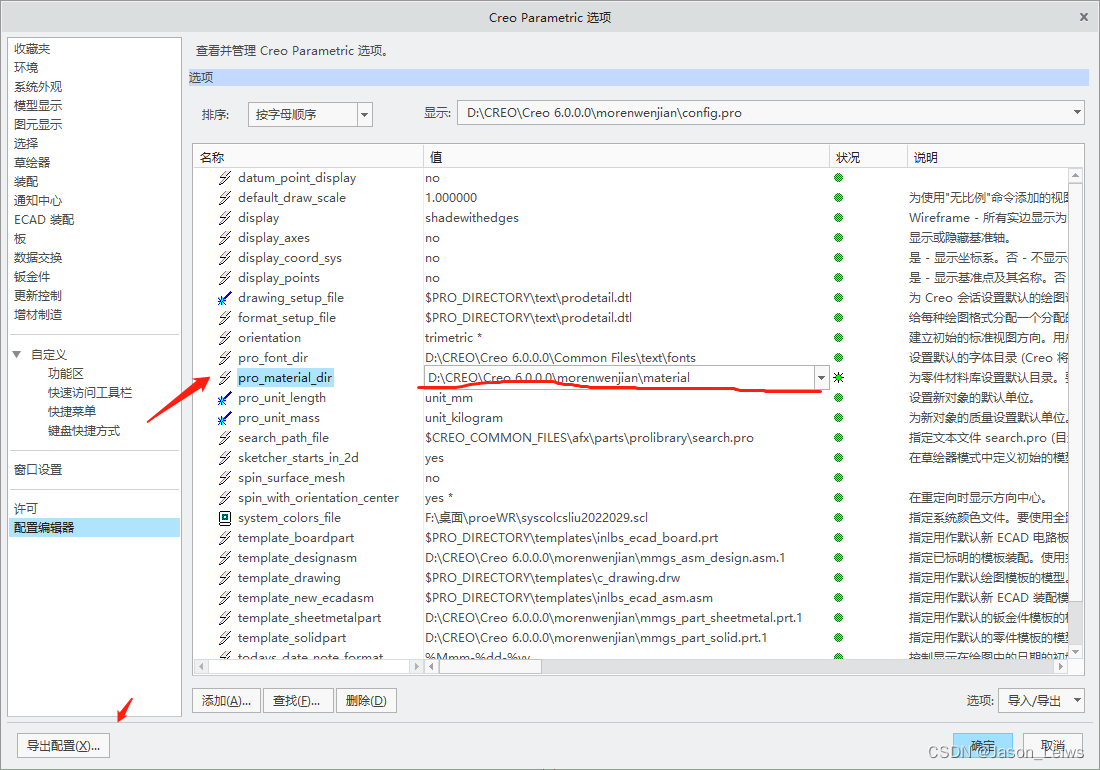Screen dimensions: 1100x770
Task: Click the 导出配置(X)... button
Action: 63,745
